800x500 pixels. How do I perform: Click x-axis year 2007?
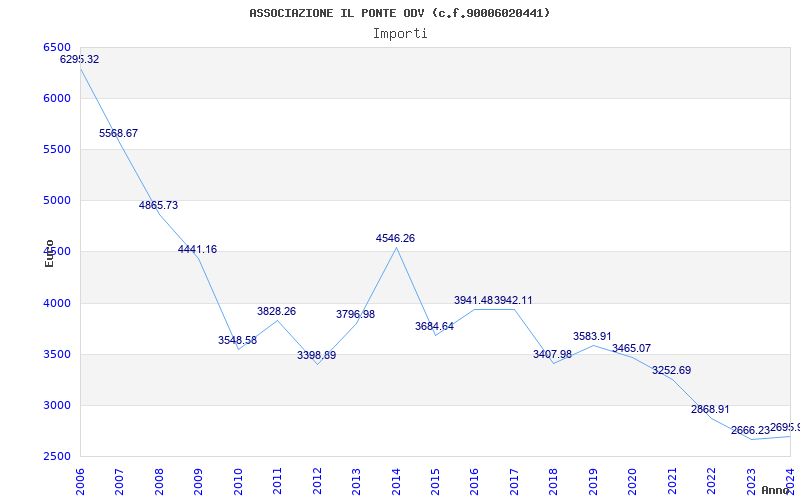click(x=119, y=481)
